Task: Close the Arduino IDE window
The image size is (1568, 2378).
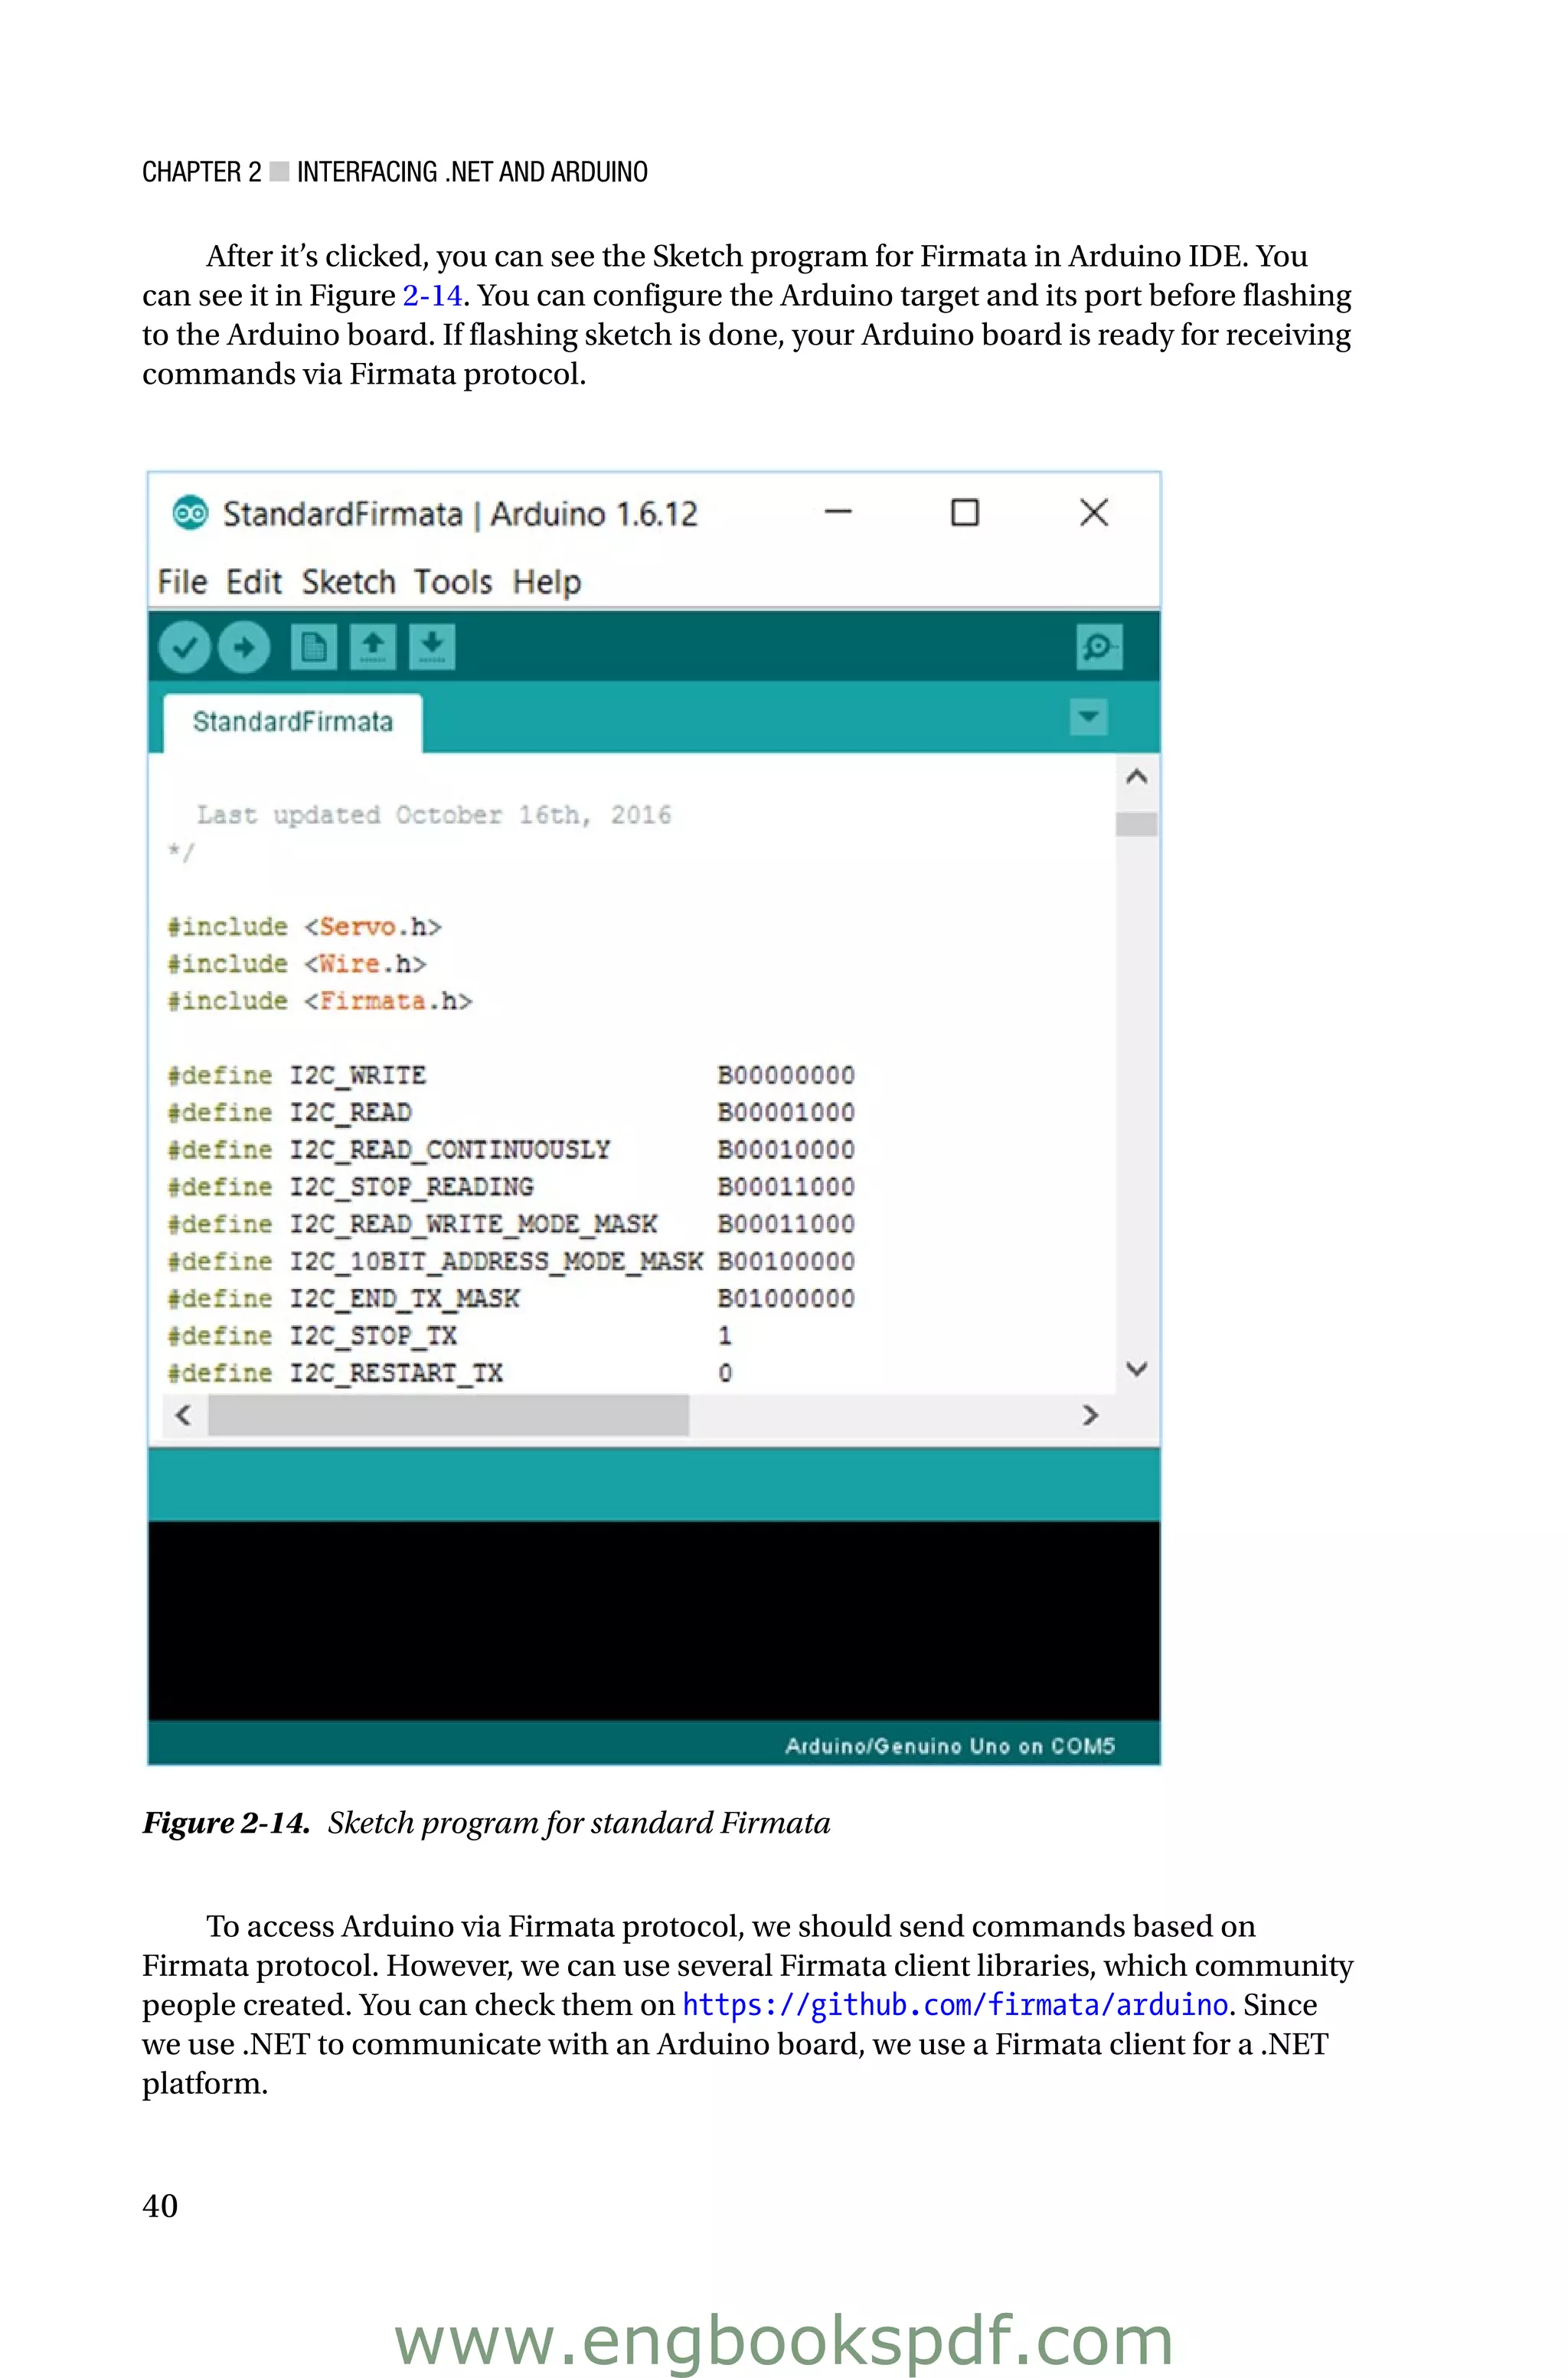Action: pyautogui.click(x=1094, y=512)
